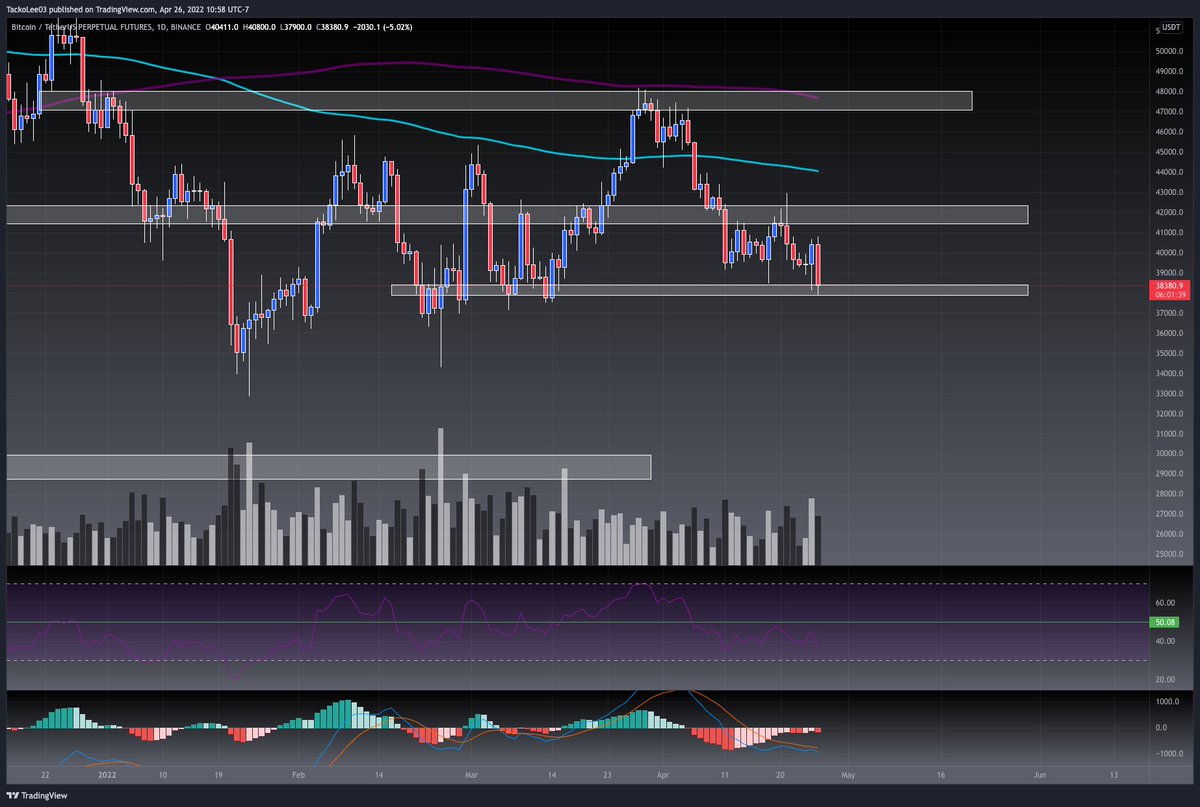Click the latest red daily candle

pyautogui.click(x=819, y=265)
